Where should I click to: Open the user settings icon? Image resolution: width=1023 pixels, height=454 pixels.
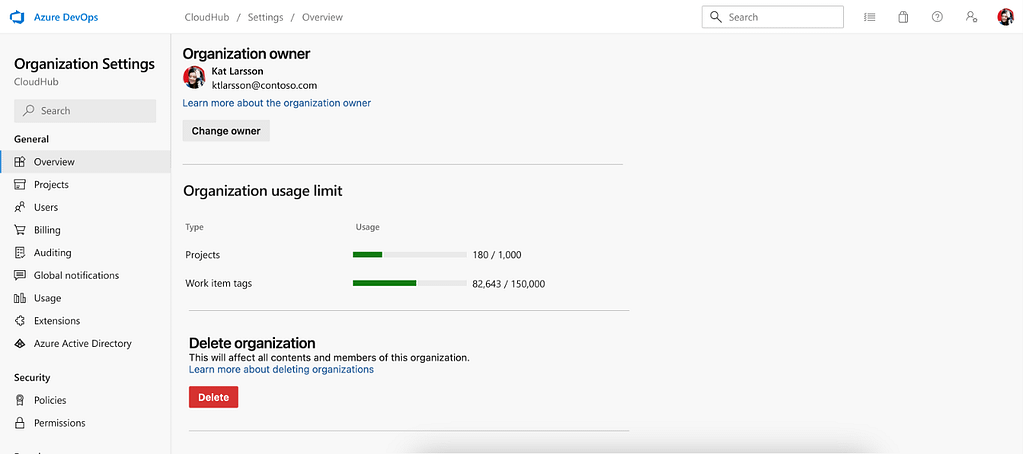click(x=971, y=17)
